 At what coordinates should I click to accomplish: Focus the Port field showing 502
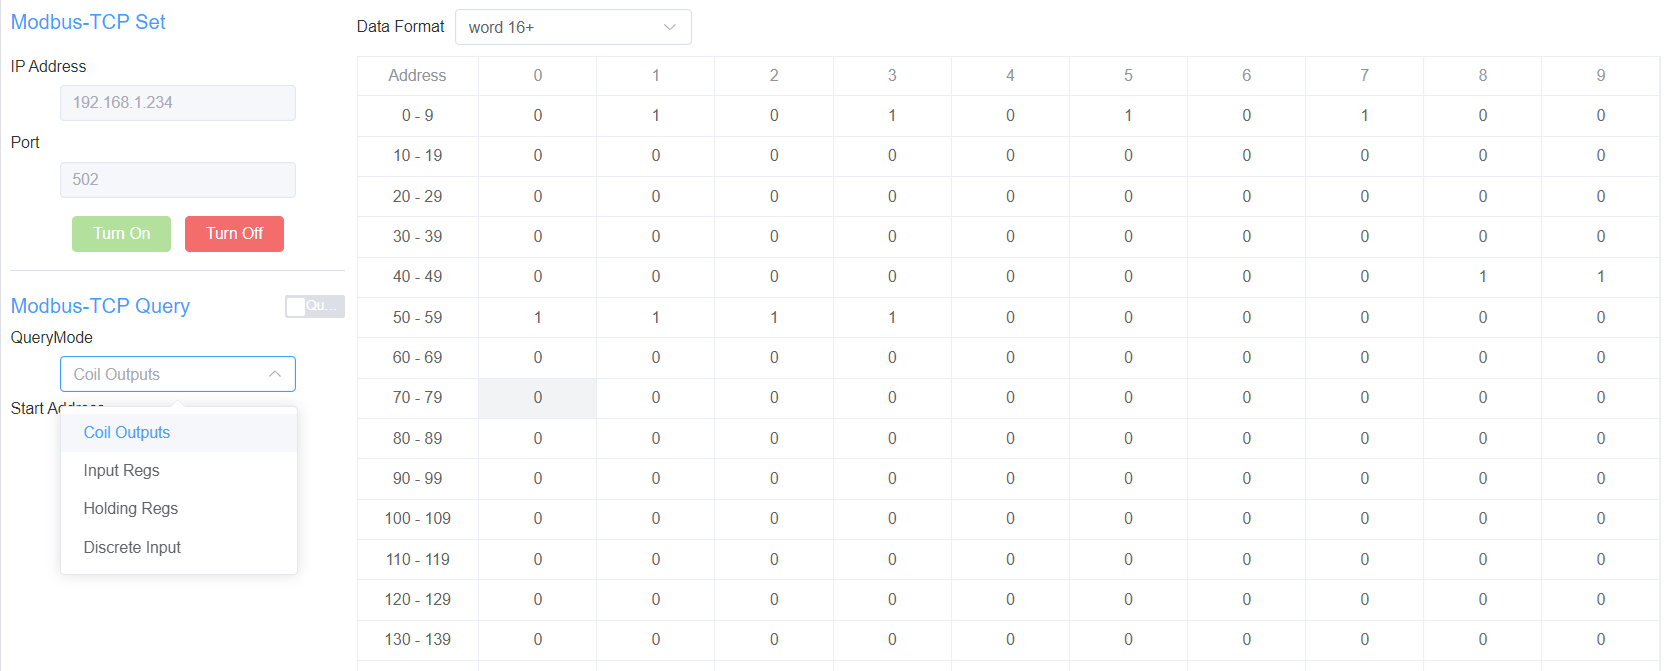(177, 180)
